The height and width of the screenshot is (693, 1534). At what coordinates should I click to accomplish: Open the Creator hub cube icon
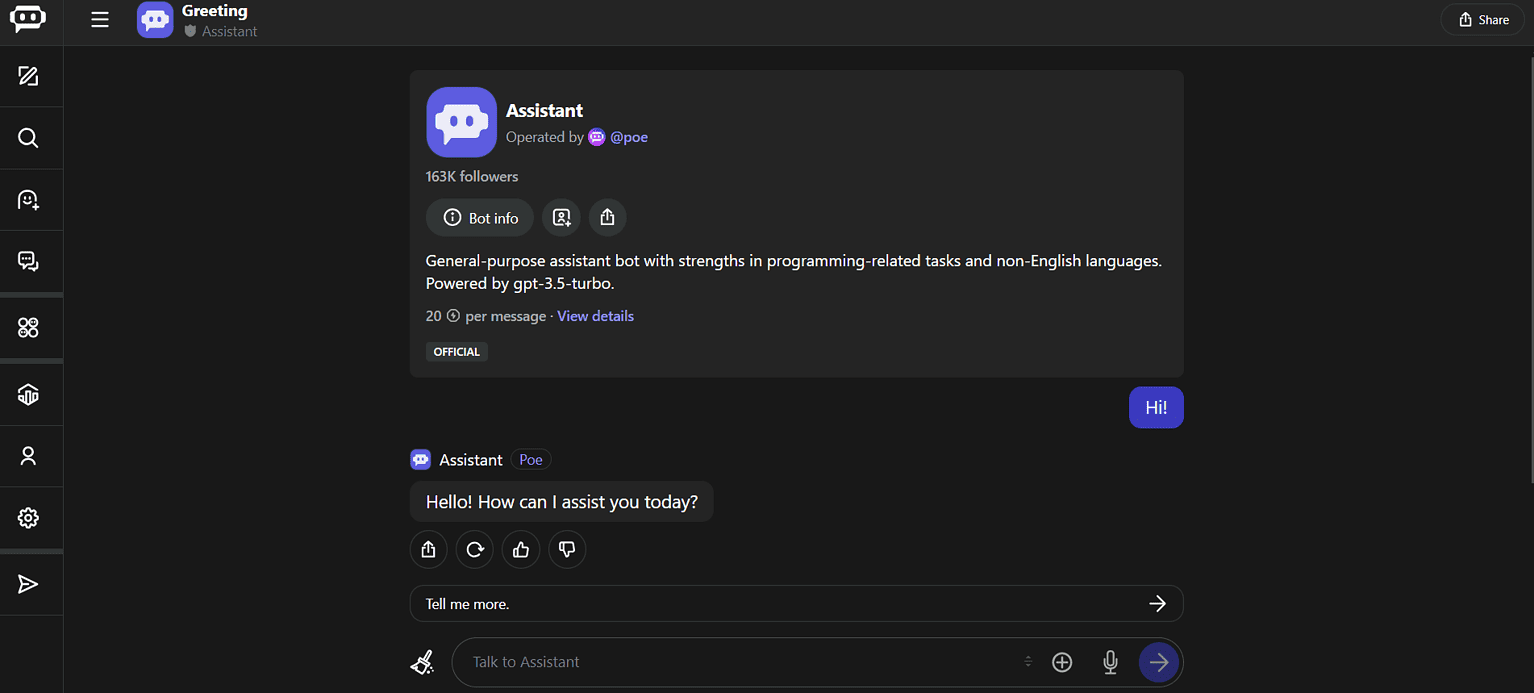pos(27,394)
